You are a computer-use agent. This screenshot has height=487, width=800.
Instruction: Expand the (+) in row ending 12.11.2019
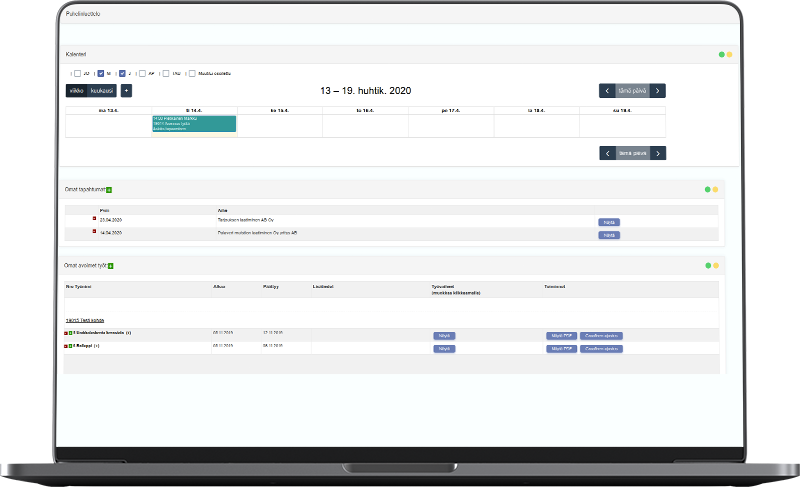(129, 333)
